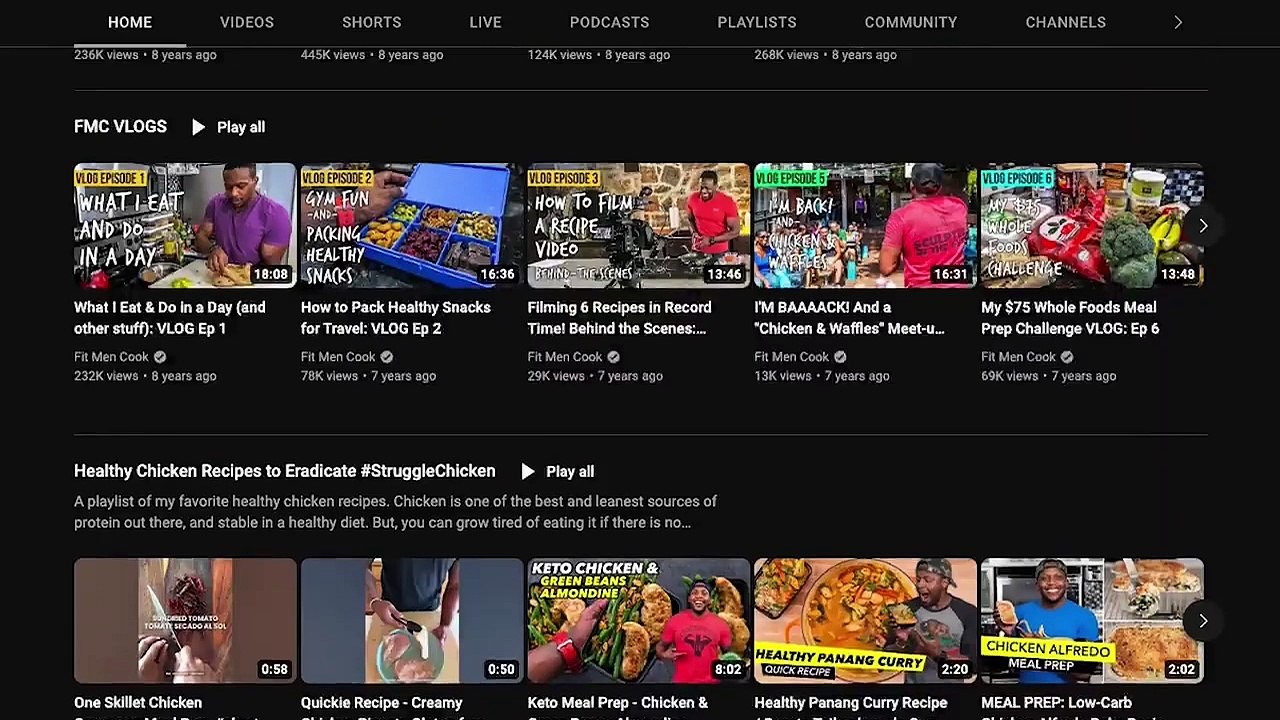Play all Healthy Chicken Recipes playlist videos
The height and width of the screenshot is (720, 1280).
click(558, 472)
